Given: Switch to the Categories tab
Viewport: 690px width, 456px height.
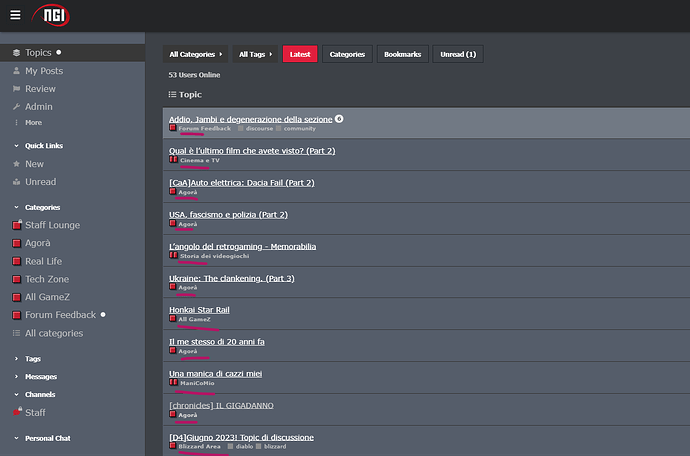Looking at the screenshot, I should (347, 54).
